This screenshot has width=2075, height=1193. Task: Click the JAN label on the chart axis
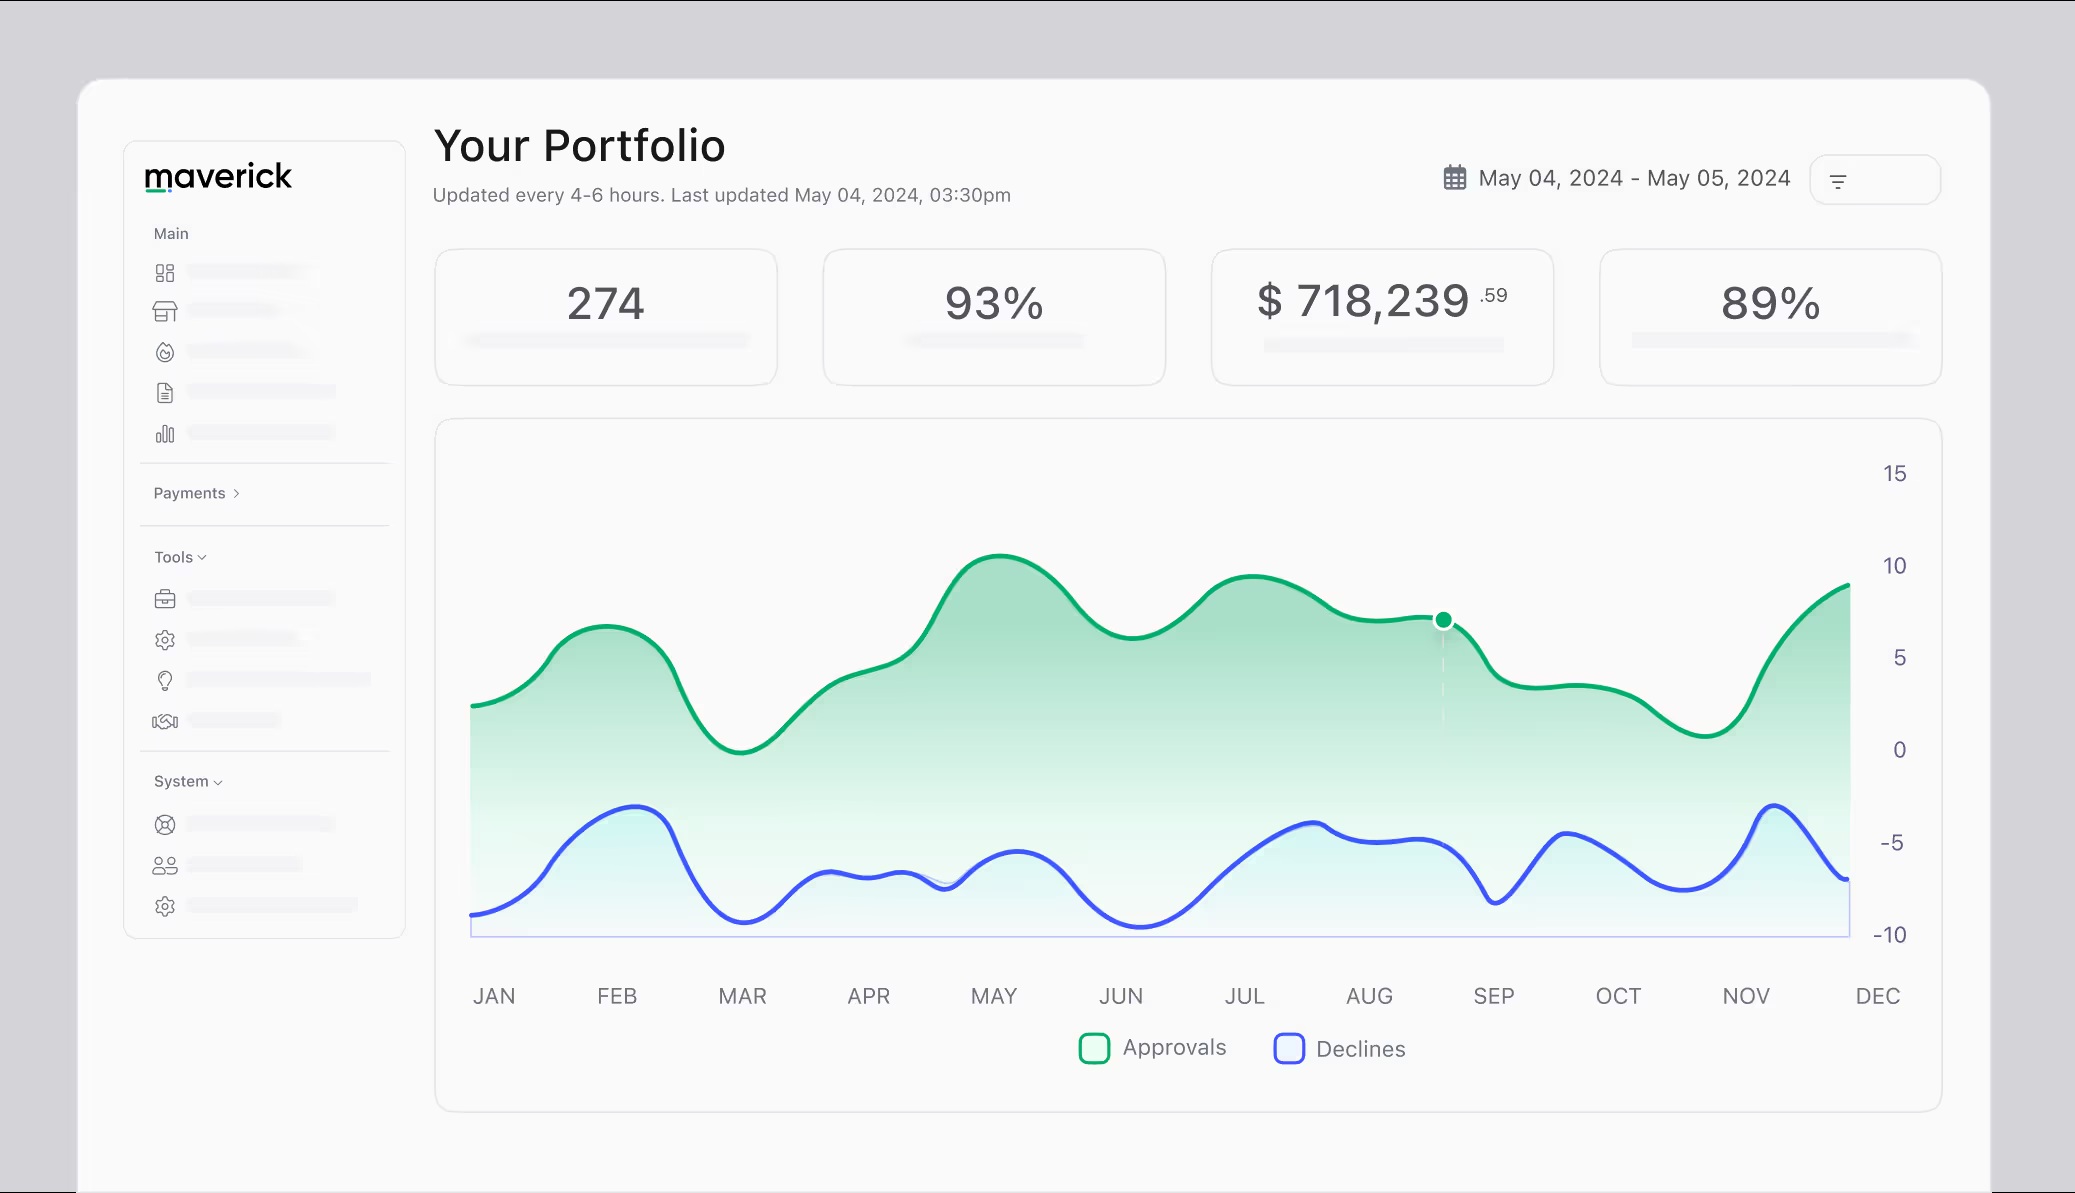[494, 996]
